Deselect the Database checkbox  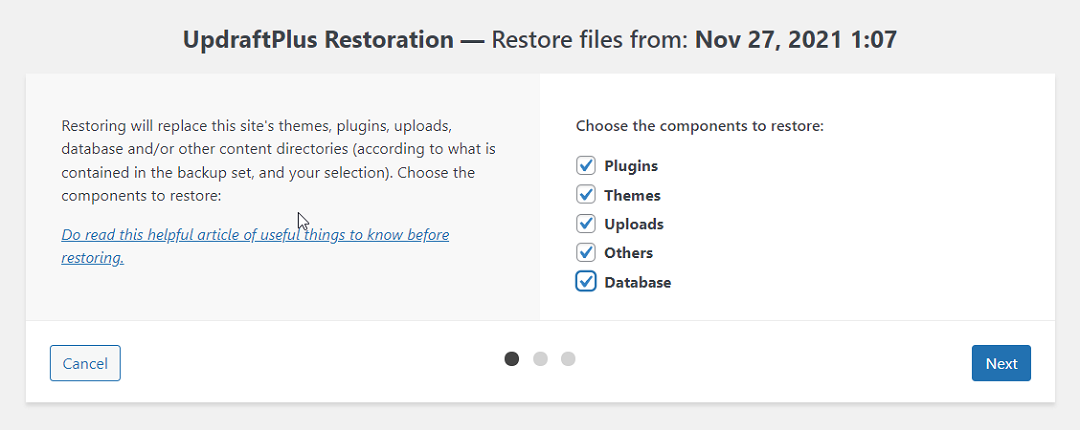tap(586, 282)
